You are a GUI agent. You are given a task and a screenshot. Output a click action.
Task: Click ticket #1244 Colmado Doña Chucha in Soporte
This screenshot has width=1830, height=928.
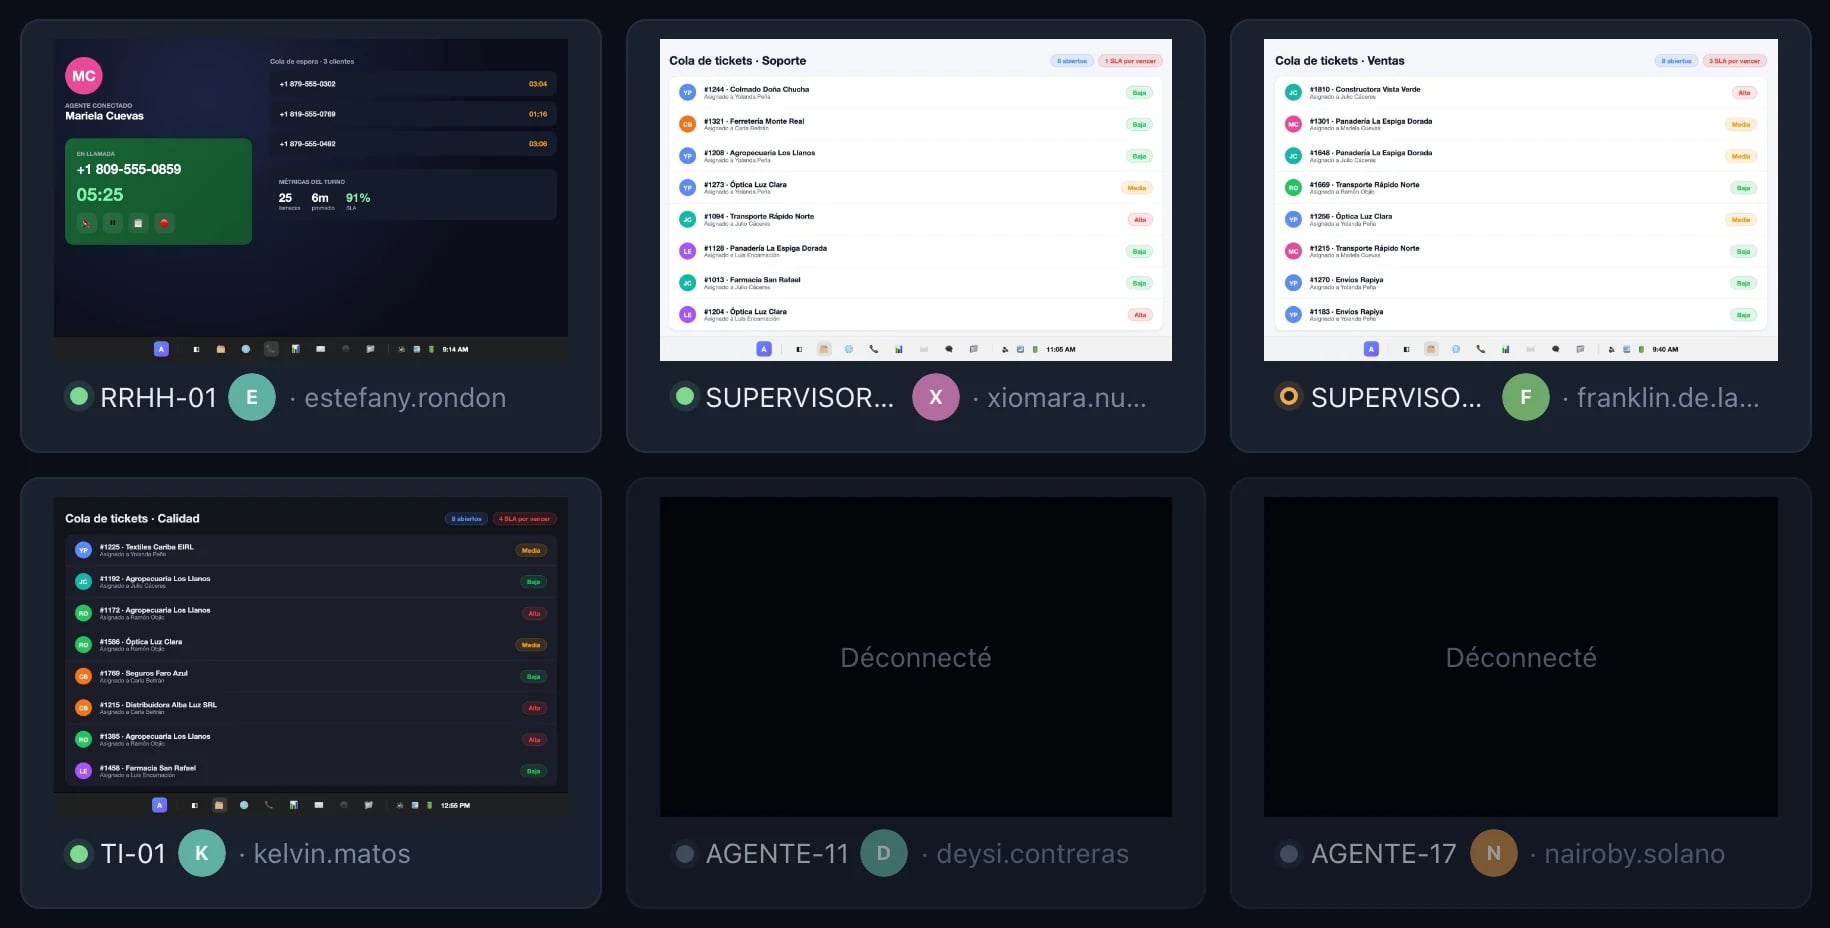(x=916, y=93)
